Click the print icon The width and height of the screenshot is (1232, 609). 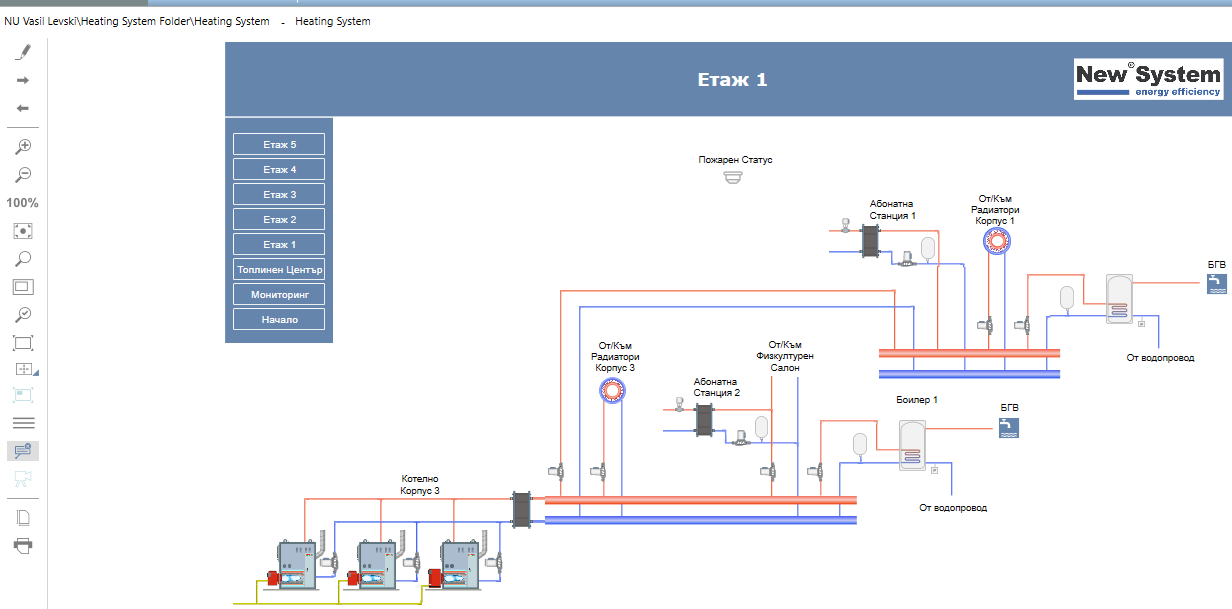[x=23, y=545]
